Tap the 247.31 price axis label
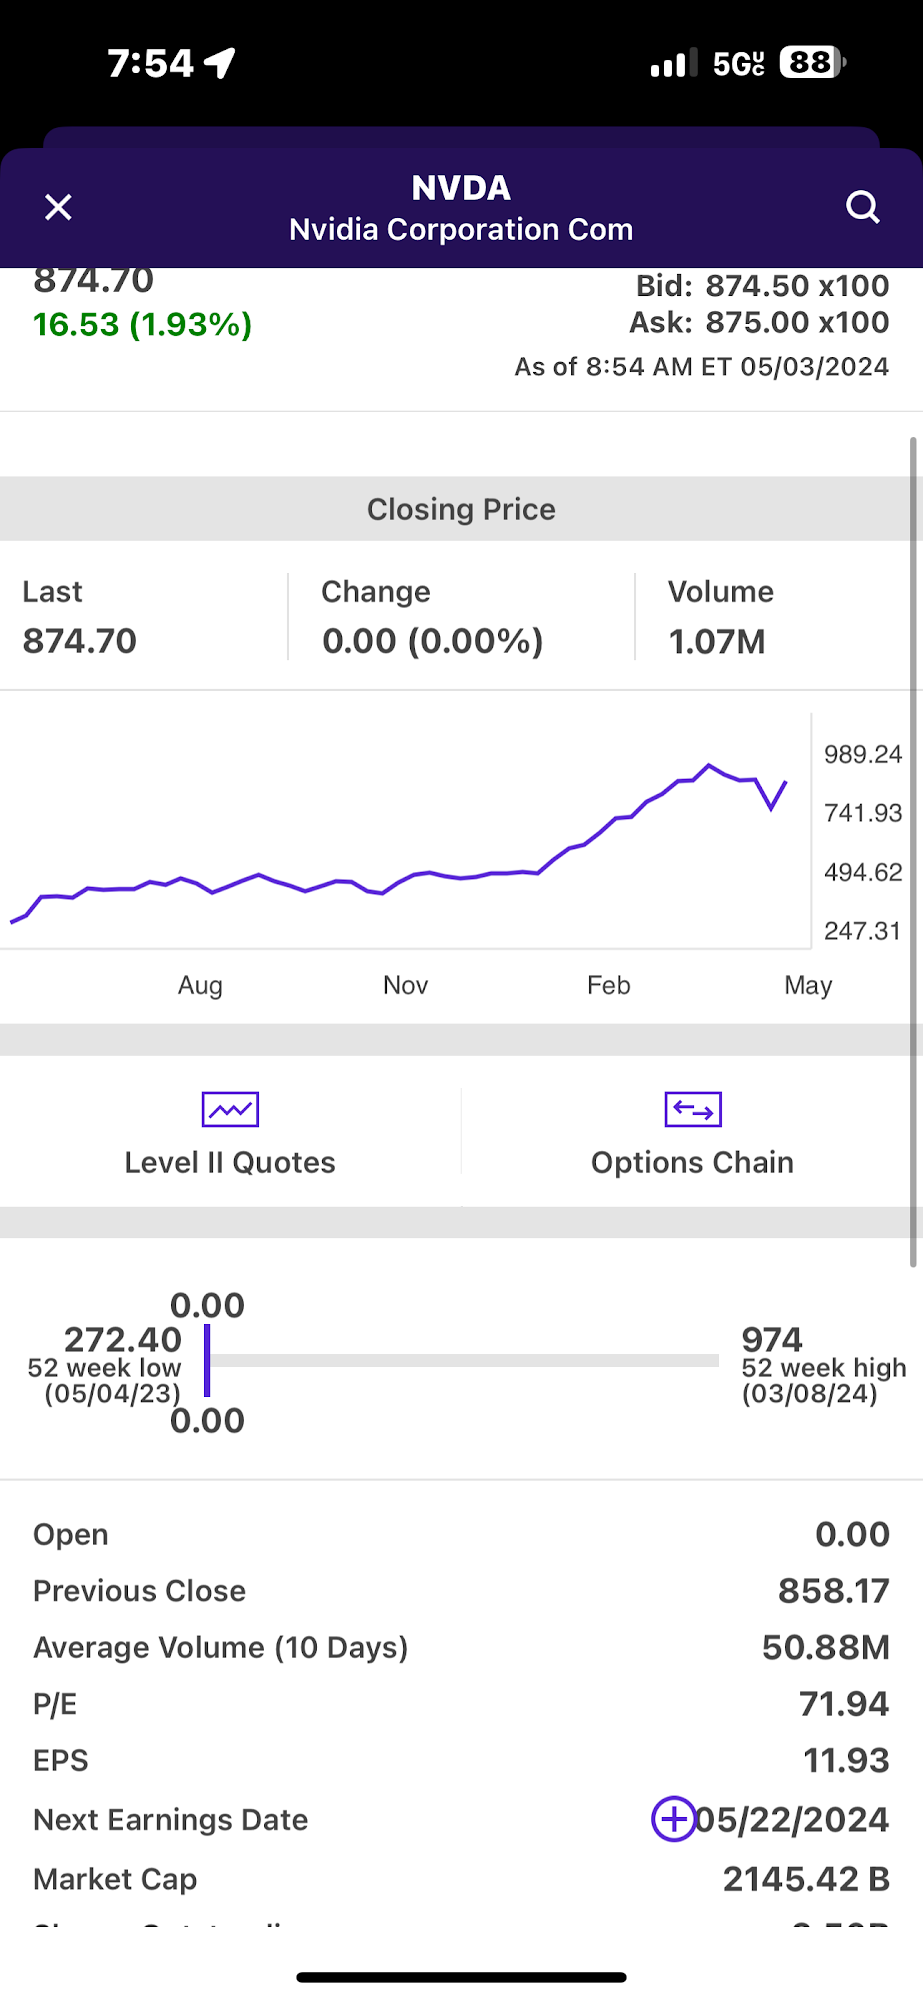Viewport: 923px width, 2000px height. pos(862,931)
